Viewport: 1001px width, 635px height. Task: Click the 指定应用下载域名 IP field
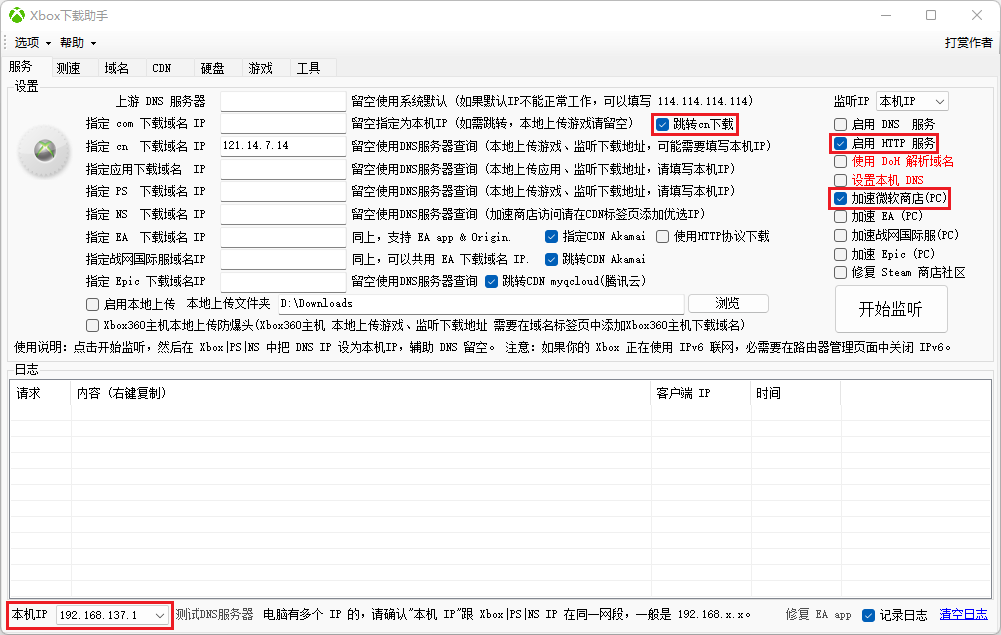coord(283,169)
